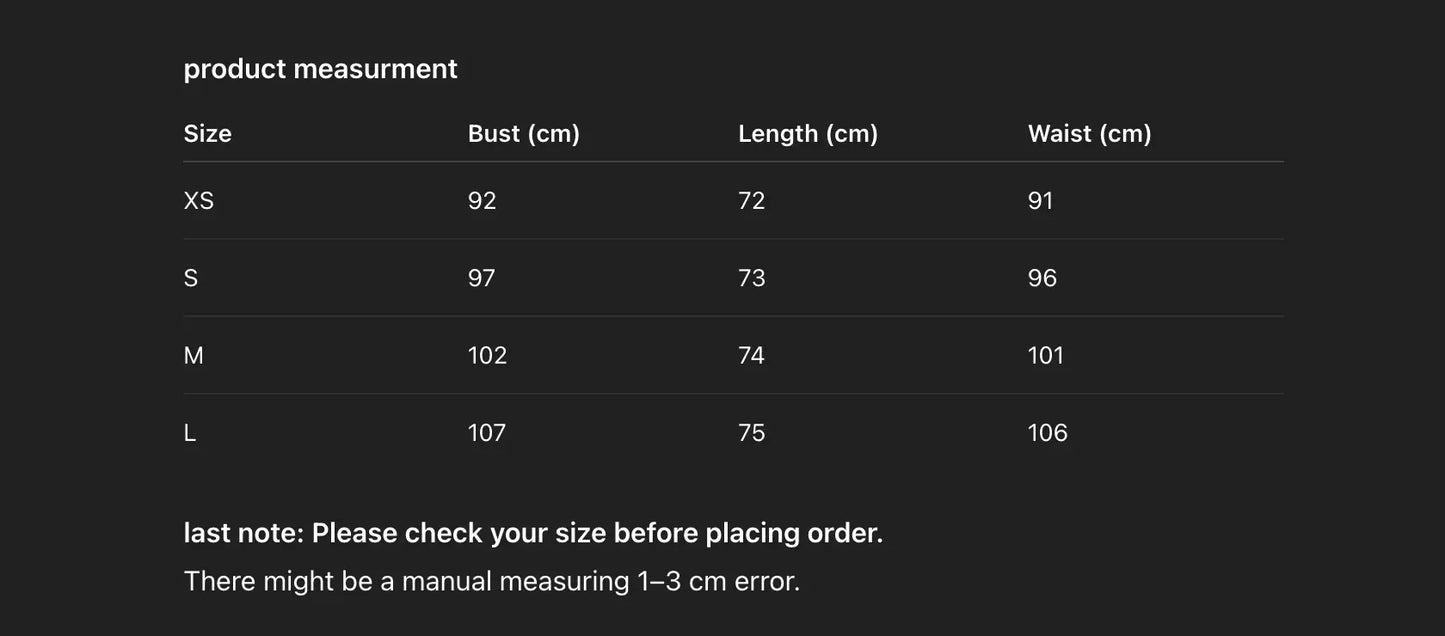This screenshot has width=1445, height=636.
Task: Click the S bust value 97
Action: [x=482, y=278]
